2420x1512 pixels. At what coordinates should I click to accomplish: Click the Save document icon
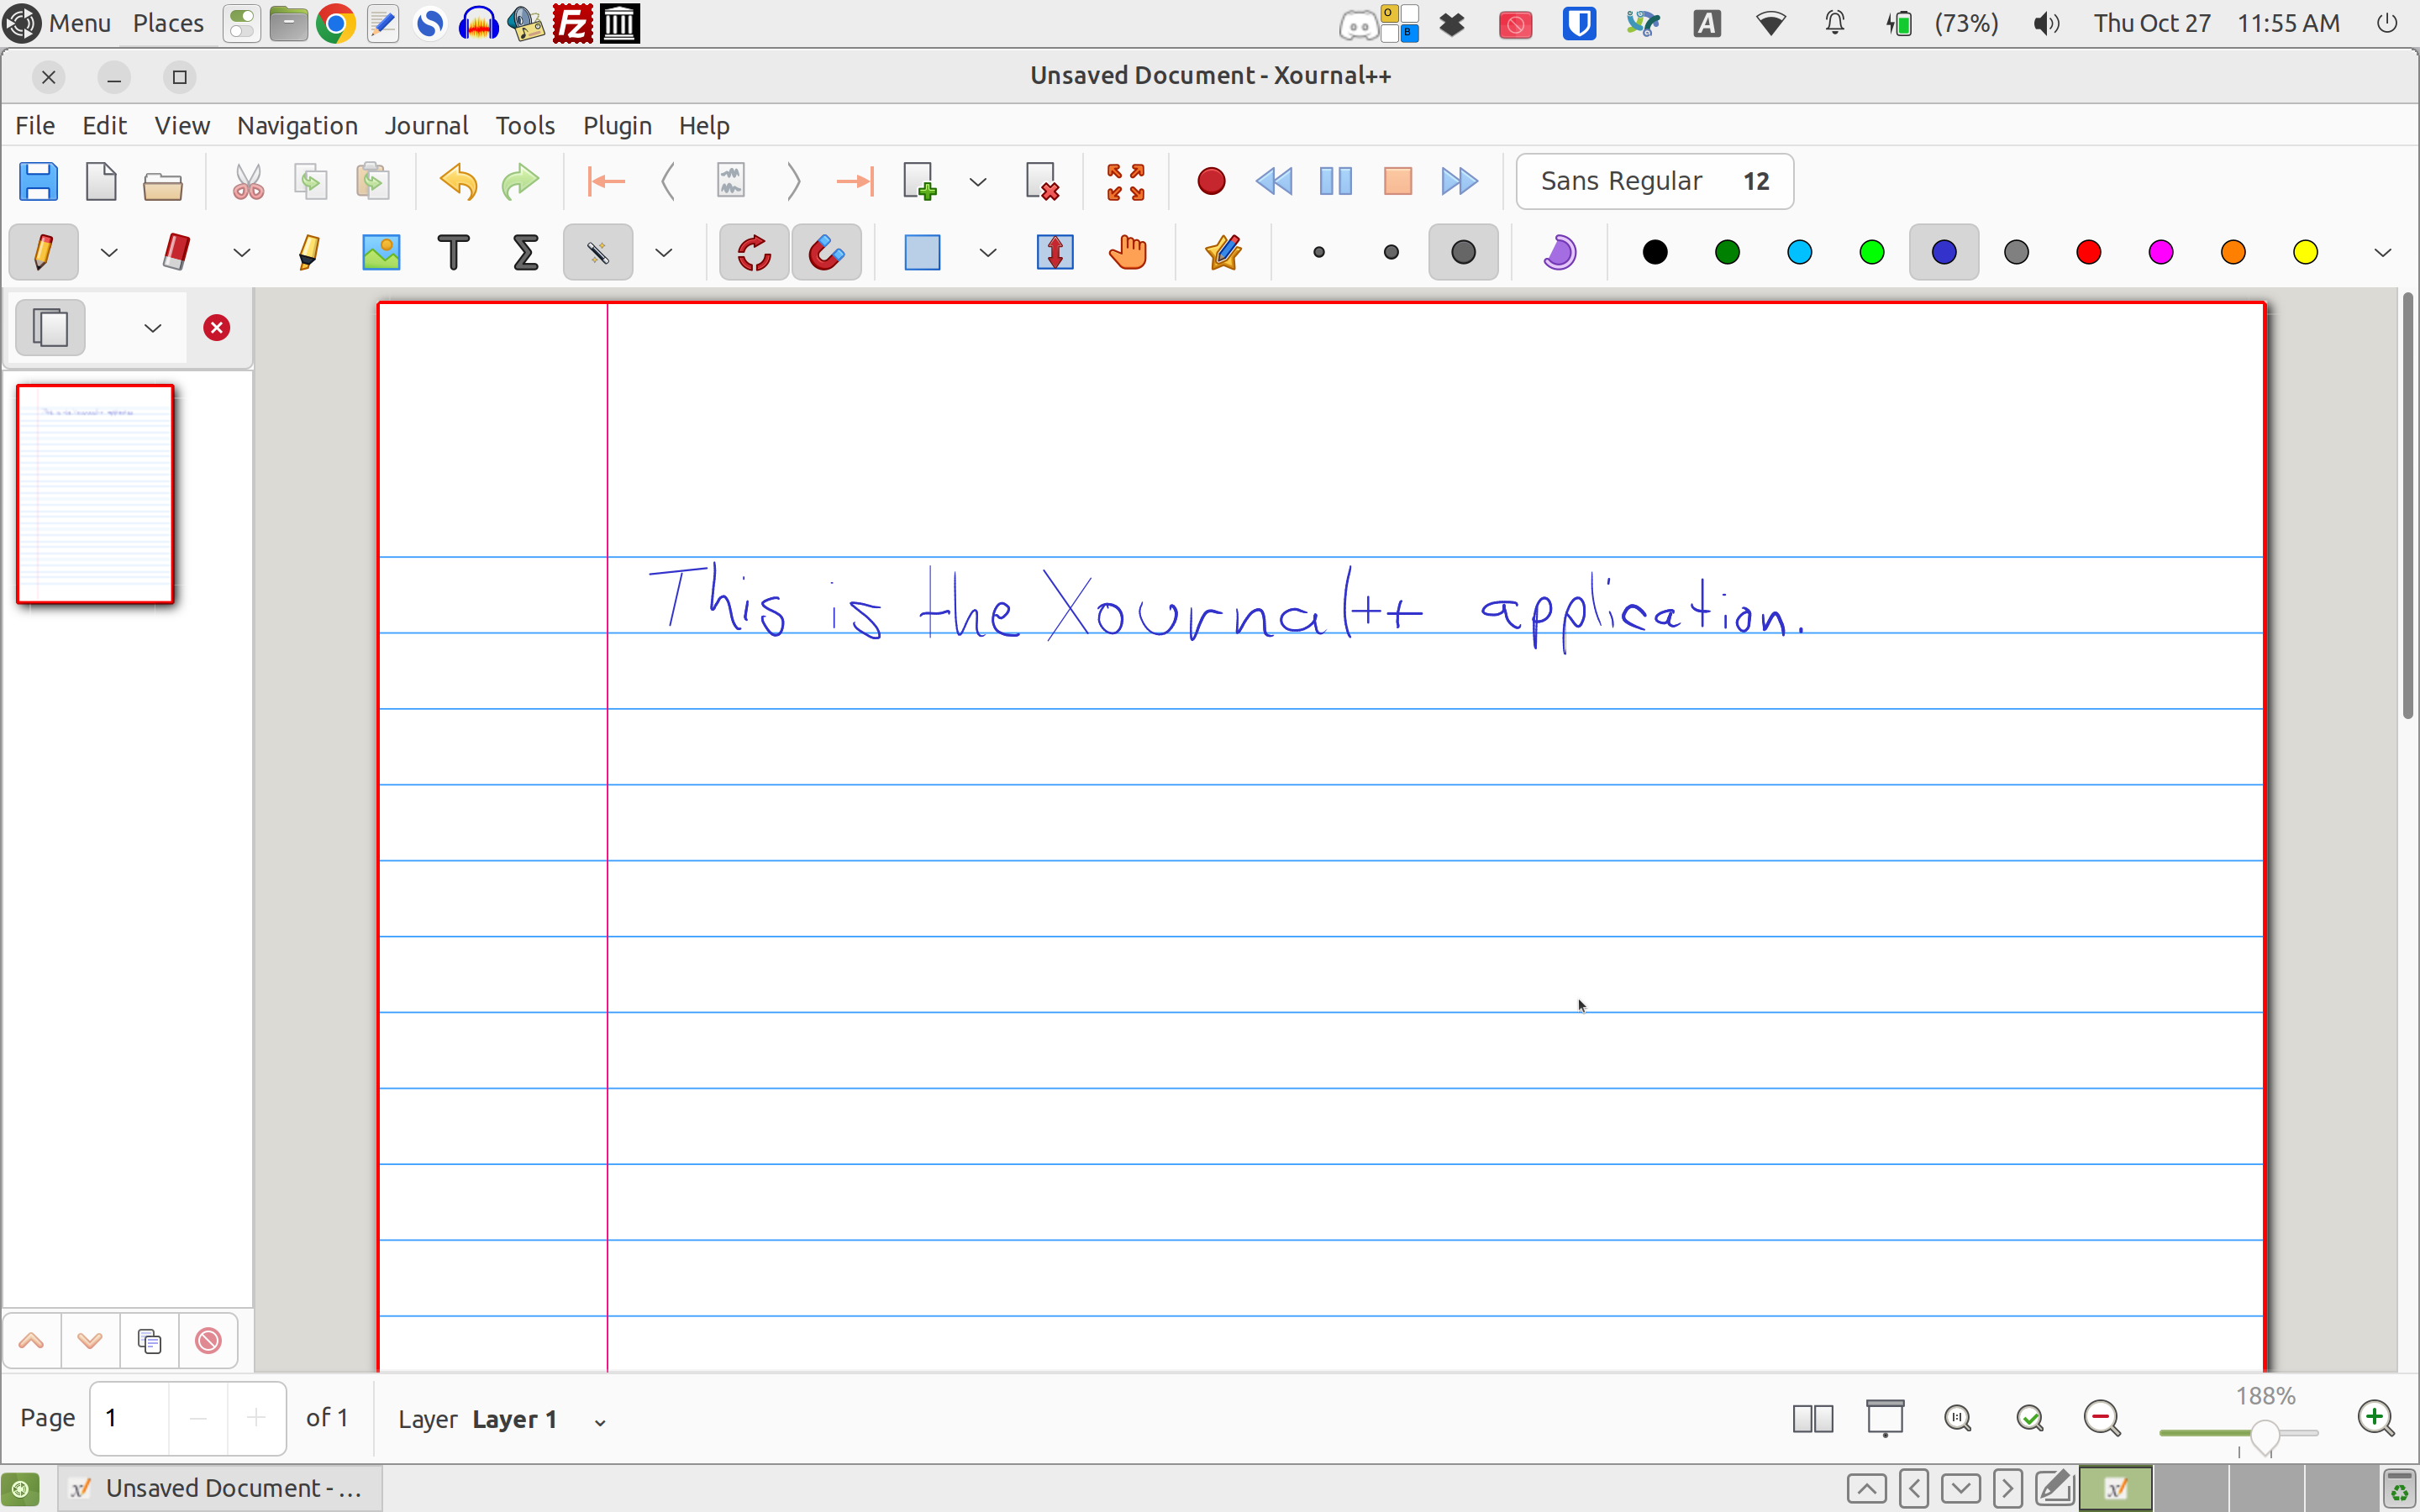39,181
